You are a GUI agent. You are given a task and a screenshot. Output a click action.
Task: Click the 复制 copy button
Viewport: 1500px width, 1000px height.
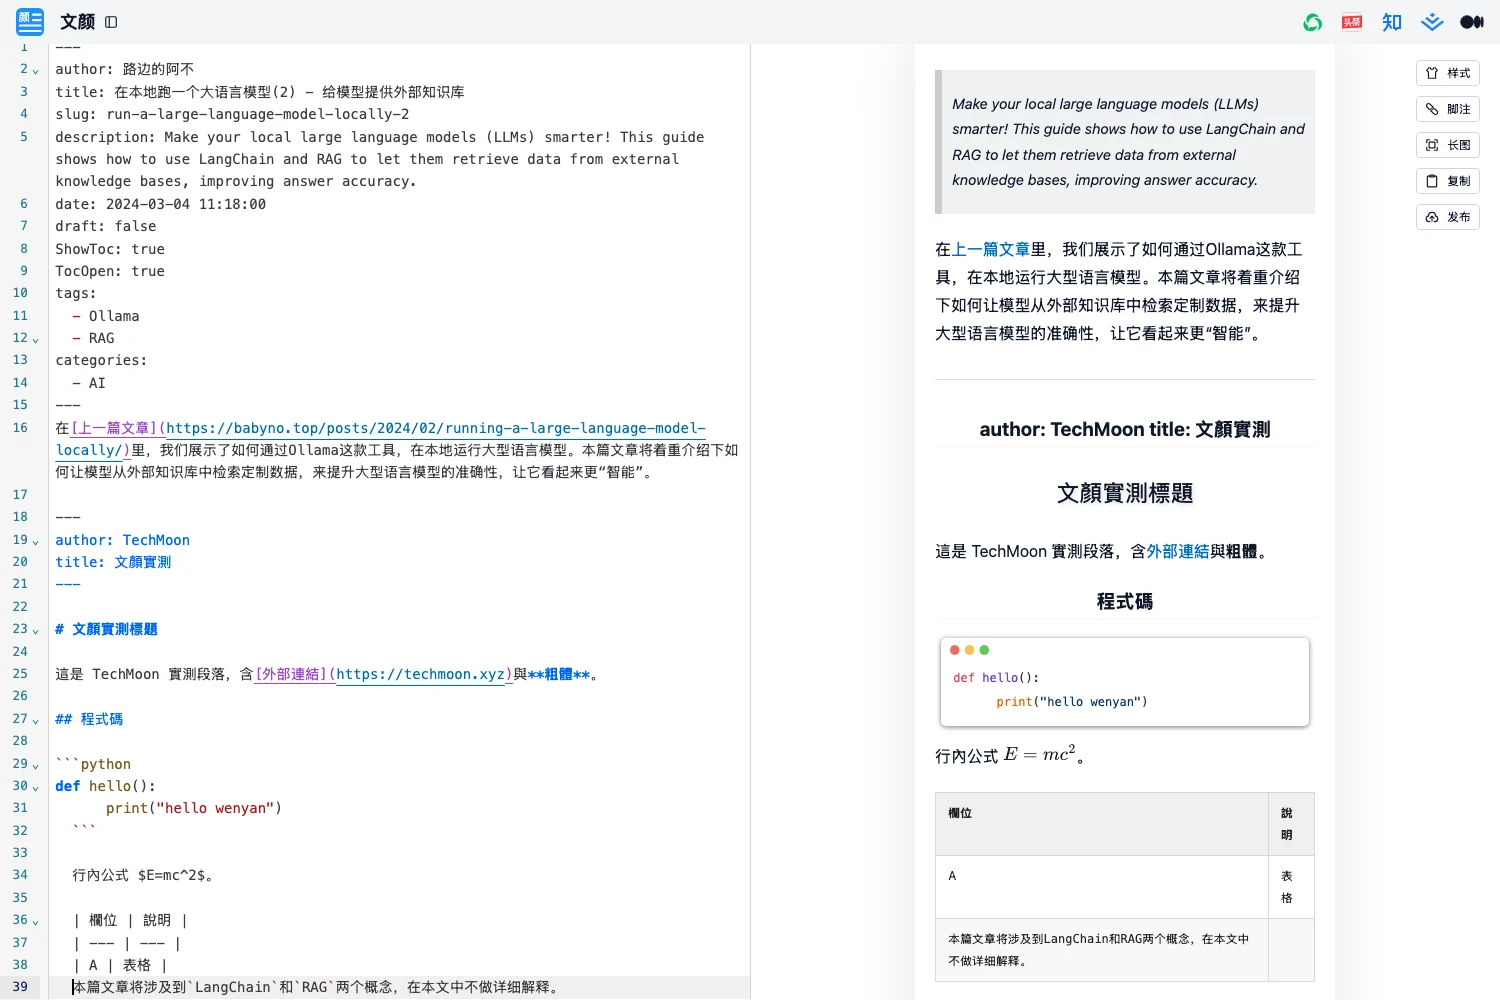tap(1448, 181)
